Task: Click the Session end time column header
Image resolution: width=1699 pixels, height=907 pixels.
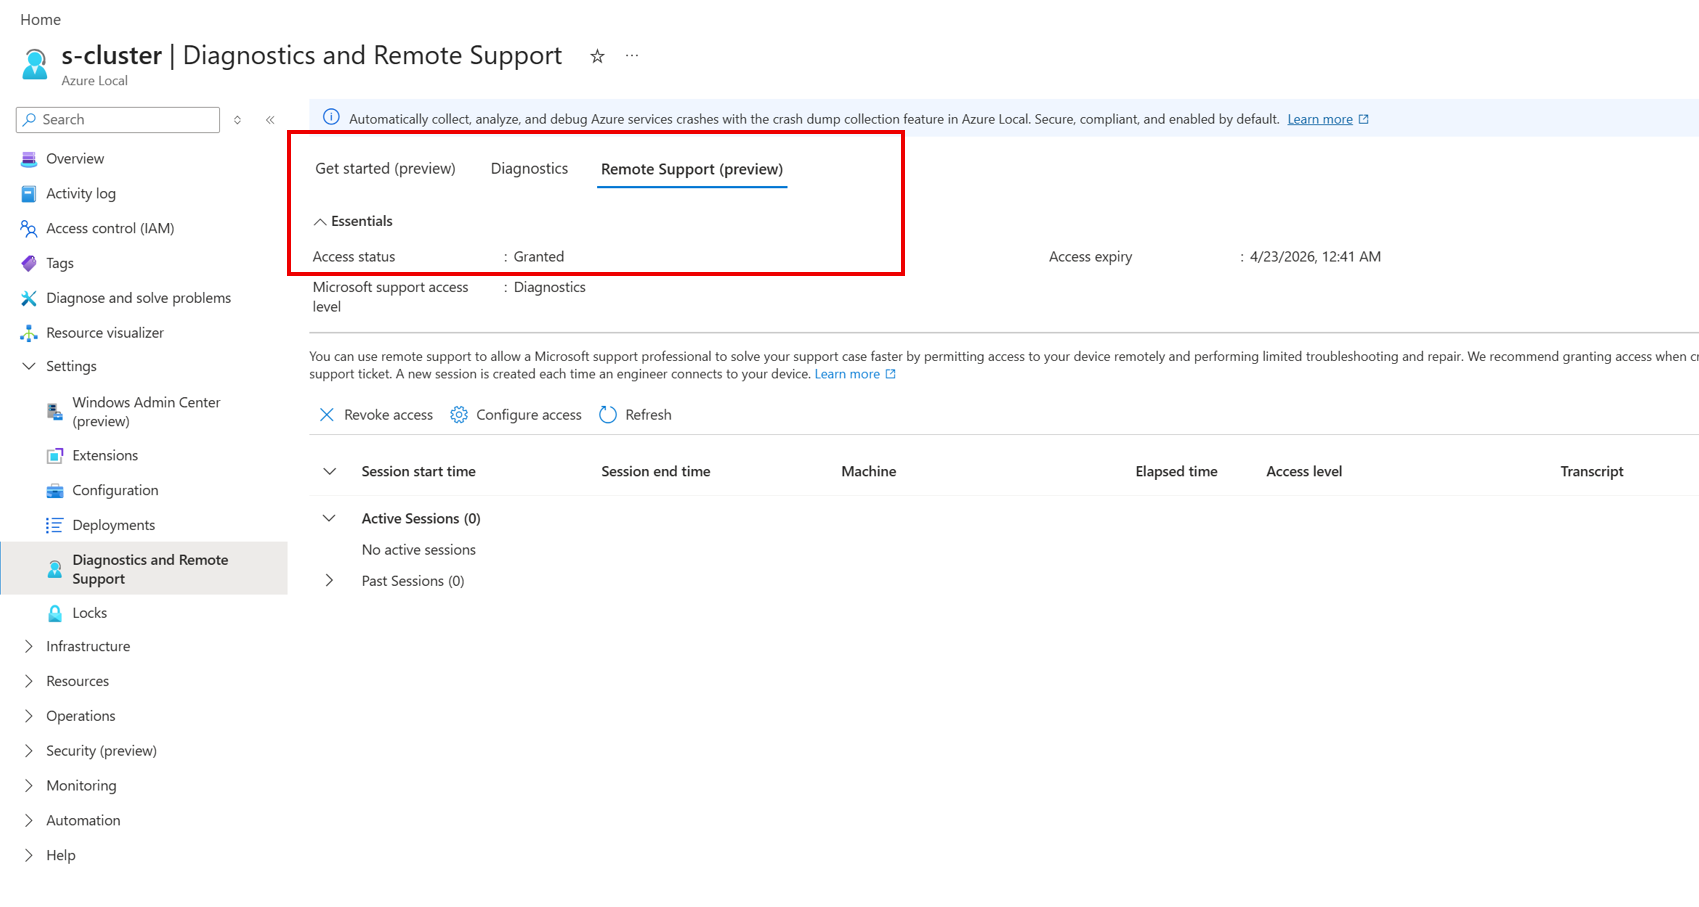Action: 656,472
